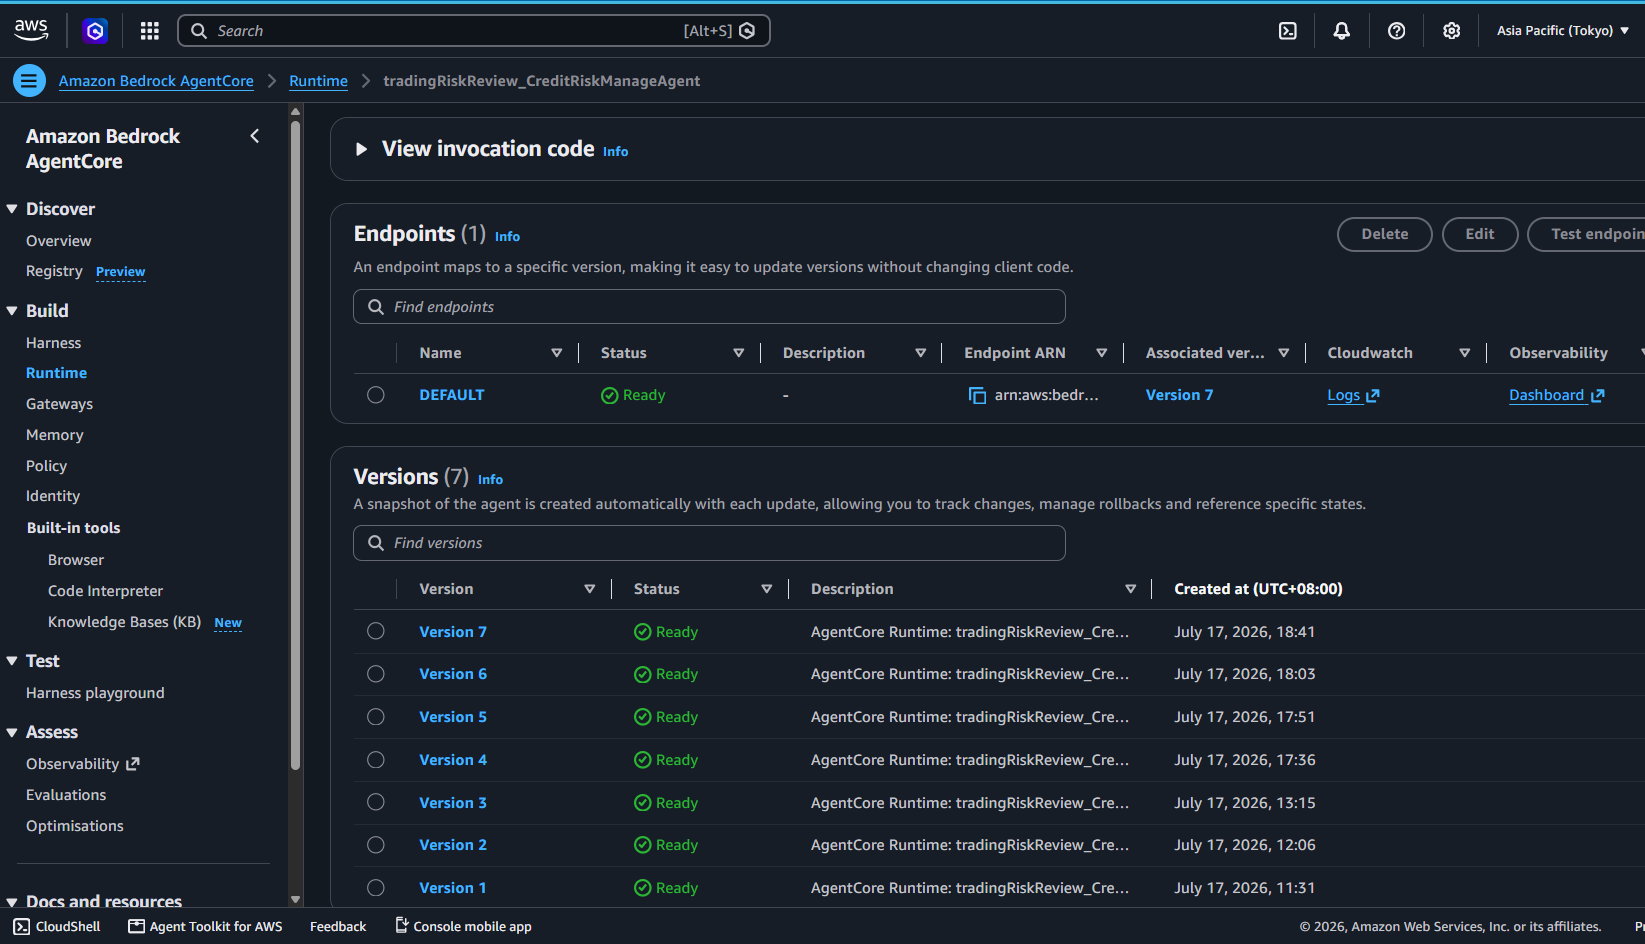The width and height of the screenshot is (1645, 944).
Task: Open Agent Toolkit for AWS in the footer
Action: pyautogui.click(x=206, y=927)
